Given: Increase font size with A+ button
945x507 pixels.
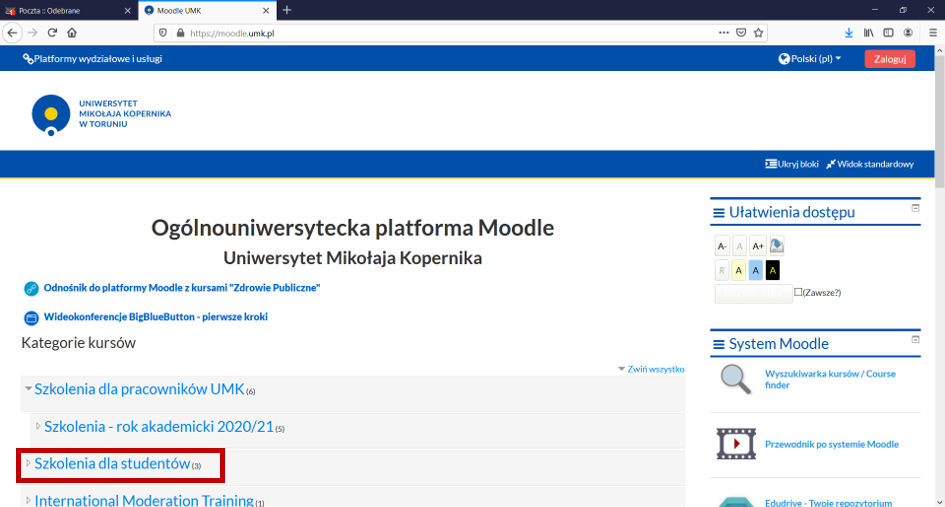Looking at the screenshot, I should pos(758,246).
